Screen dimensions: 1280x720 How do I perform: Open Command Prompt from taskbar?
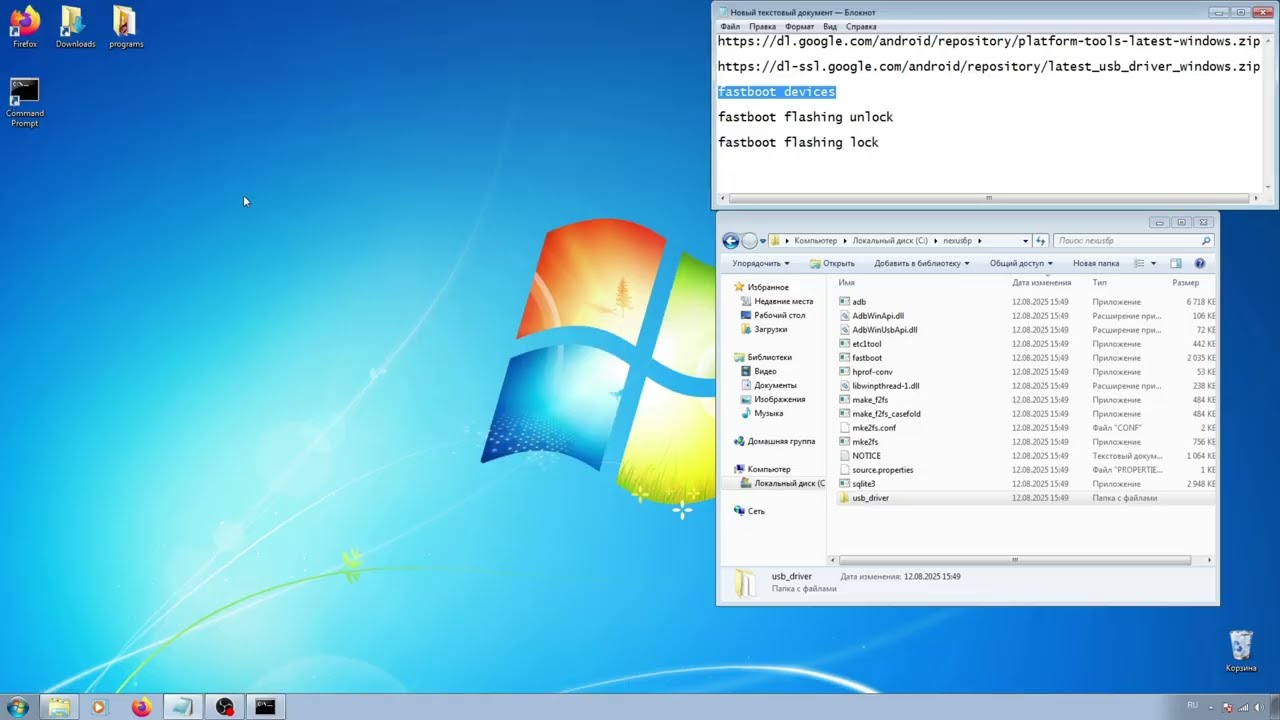pyautogui.click(x=265, y=707)
